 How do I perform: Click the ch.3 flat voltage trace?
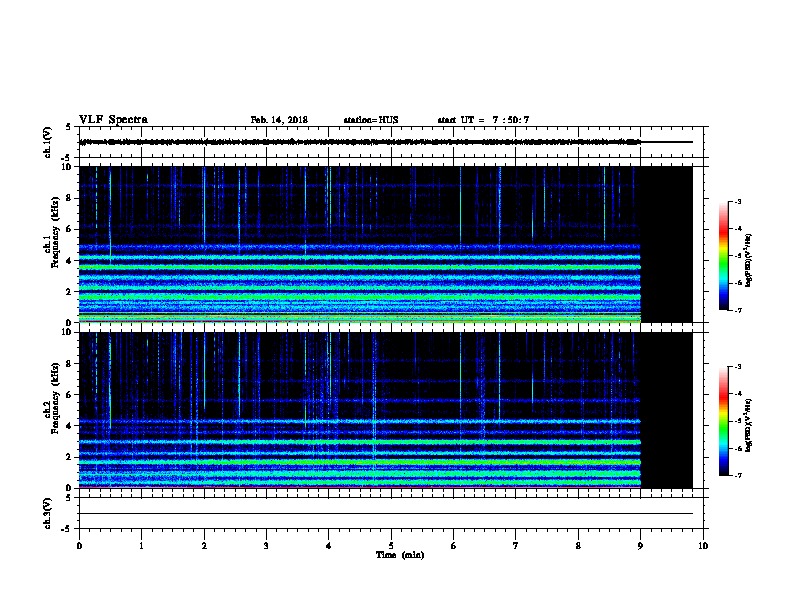386,514
